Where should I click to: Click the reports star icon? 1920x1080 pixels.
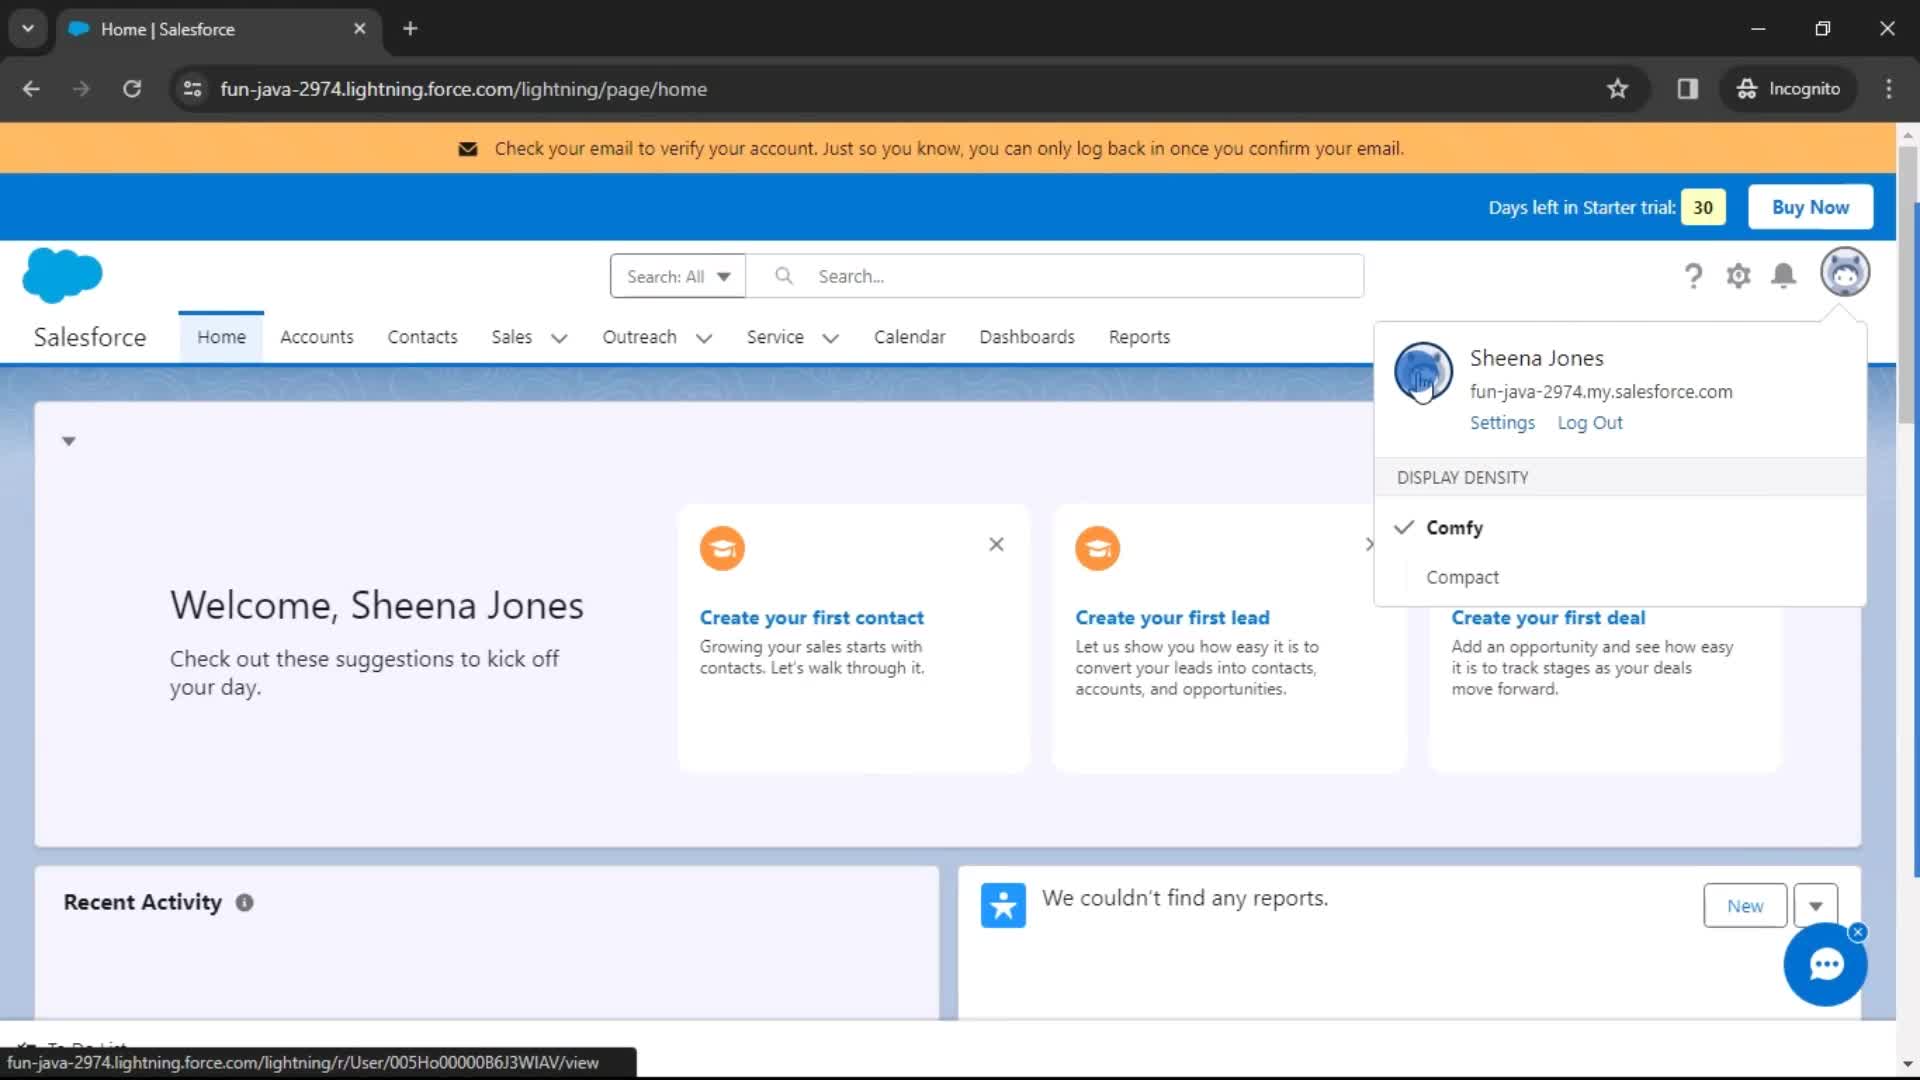tap(1003, 905)
